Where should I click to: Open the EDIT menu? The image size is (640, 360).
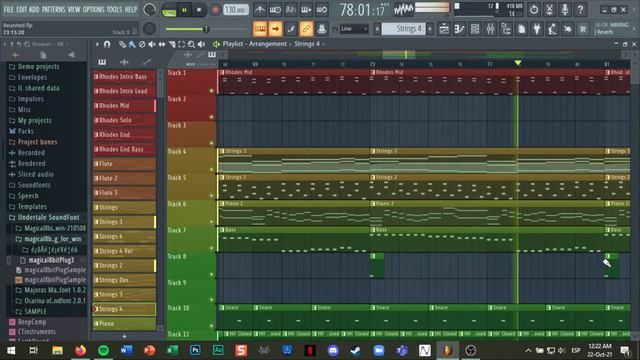[x=21, y=9]
